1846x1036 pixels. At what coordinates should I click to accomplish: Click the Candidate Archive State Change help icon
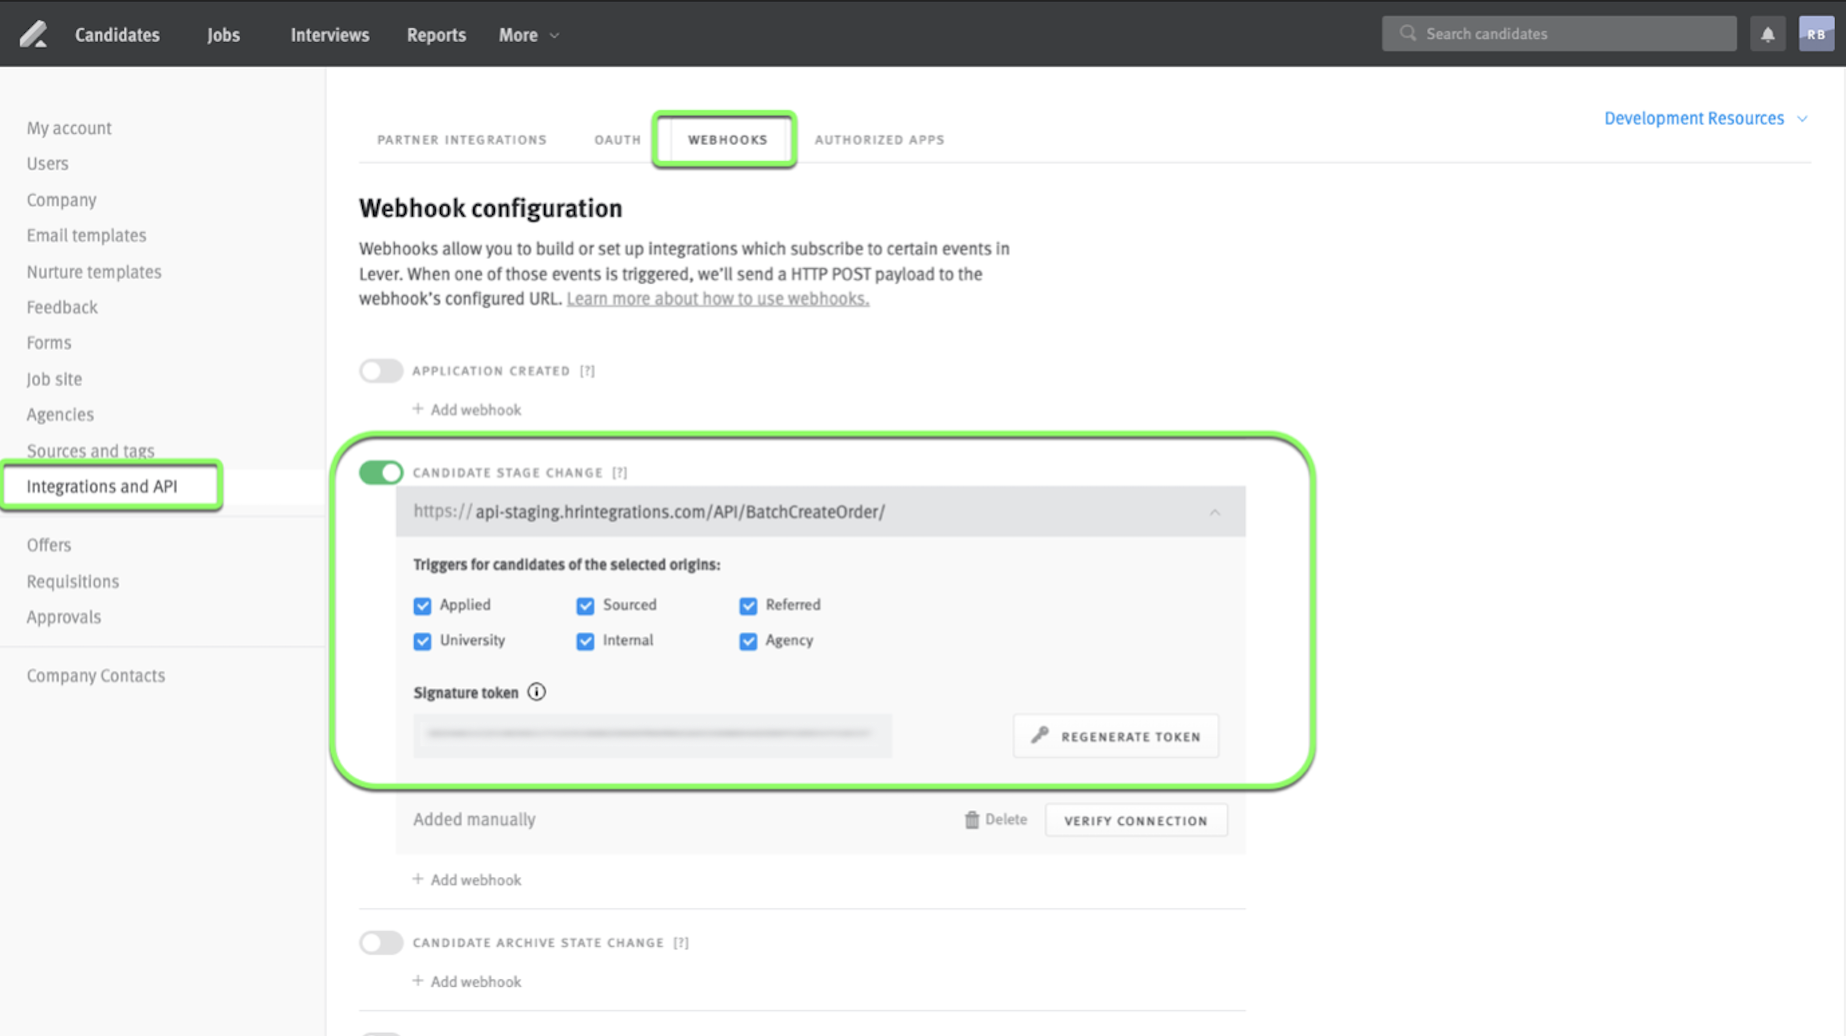(681, 943)
